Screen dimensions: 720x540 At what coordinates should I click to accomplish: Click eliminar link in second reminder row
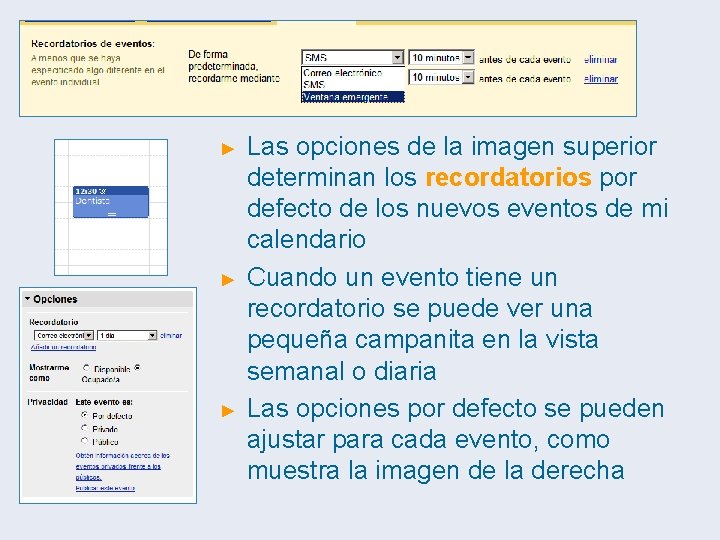tap(601, 79)
